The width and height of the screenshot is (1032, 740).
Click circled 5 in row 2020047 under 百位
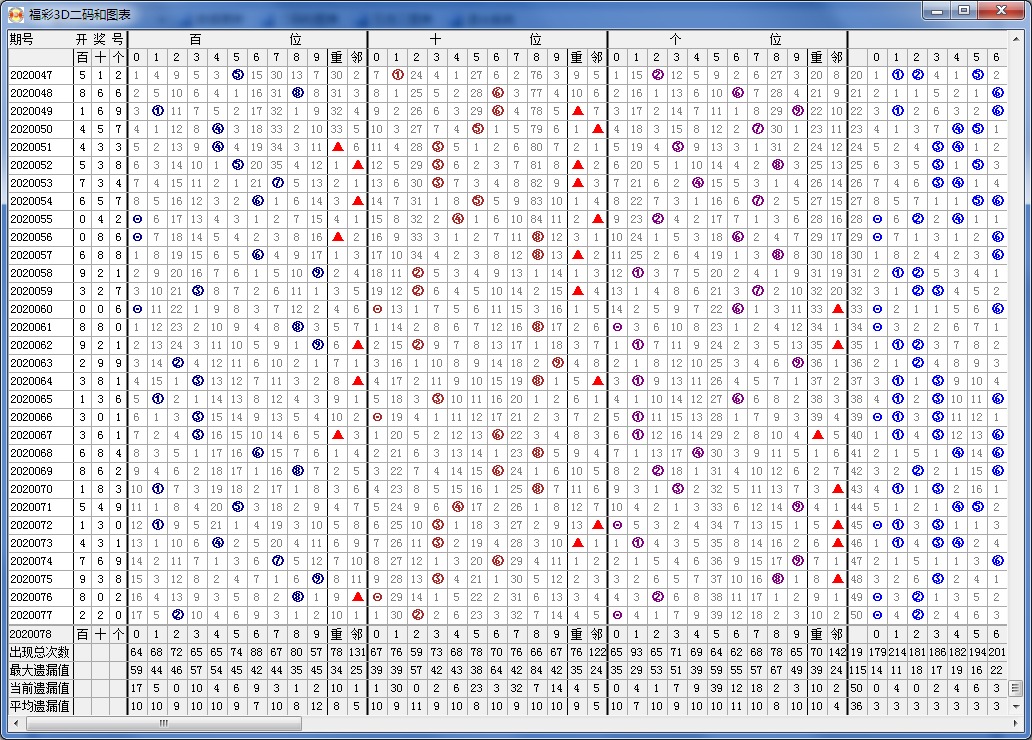tap(237, 75)
